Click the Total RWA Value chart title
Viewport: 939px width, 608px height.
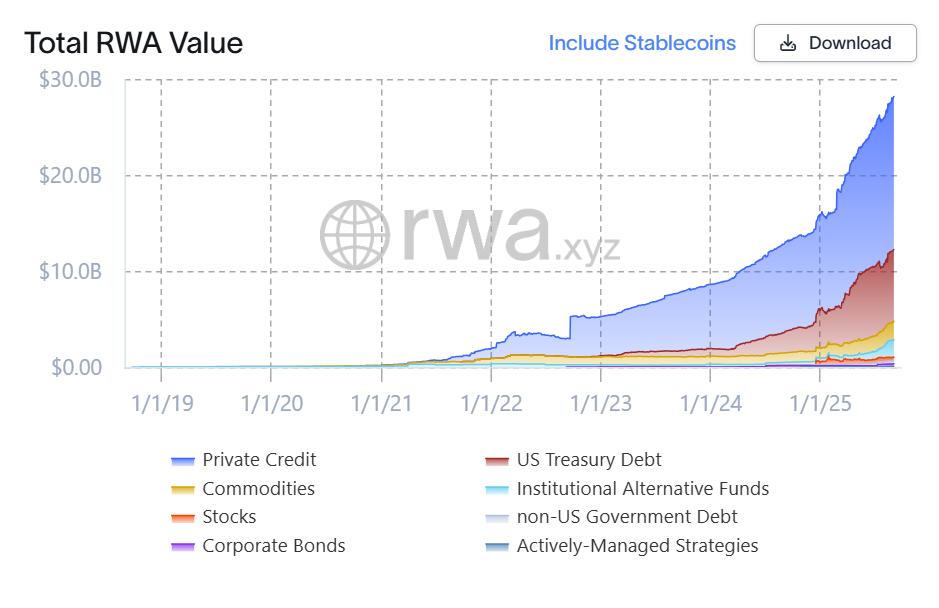pos(134,43)
